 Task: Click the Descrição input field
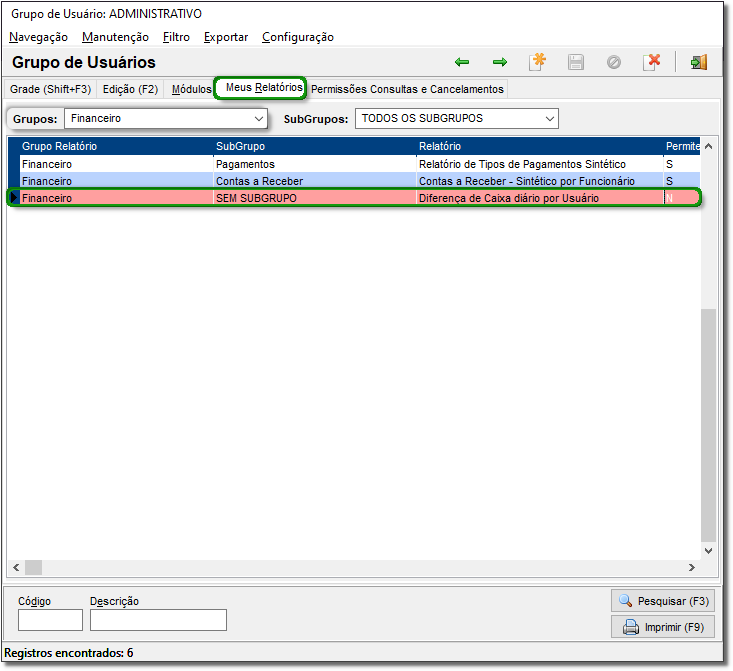point(158,620)
